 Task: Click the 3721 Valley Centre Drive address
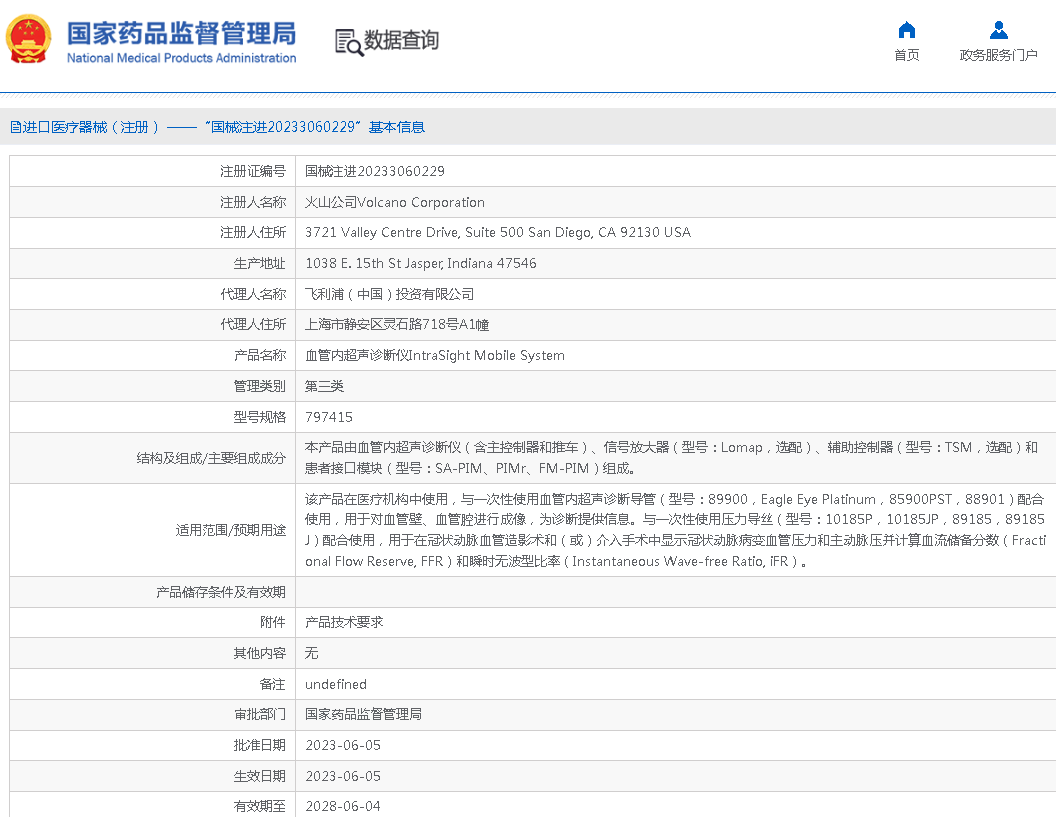click(x=498, y=232)
